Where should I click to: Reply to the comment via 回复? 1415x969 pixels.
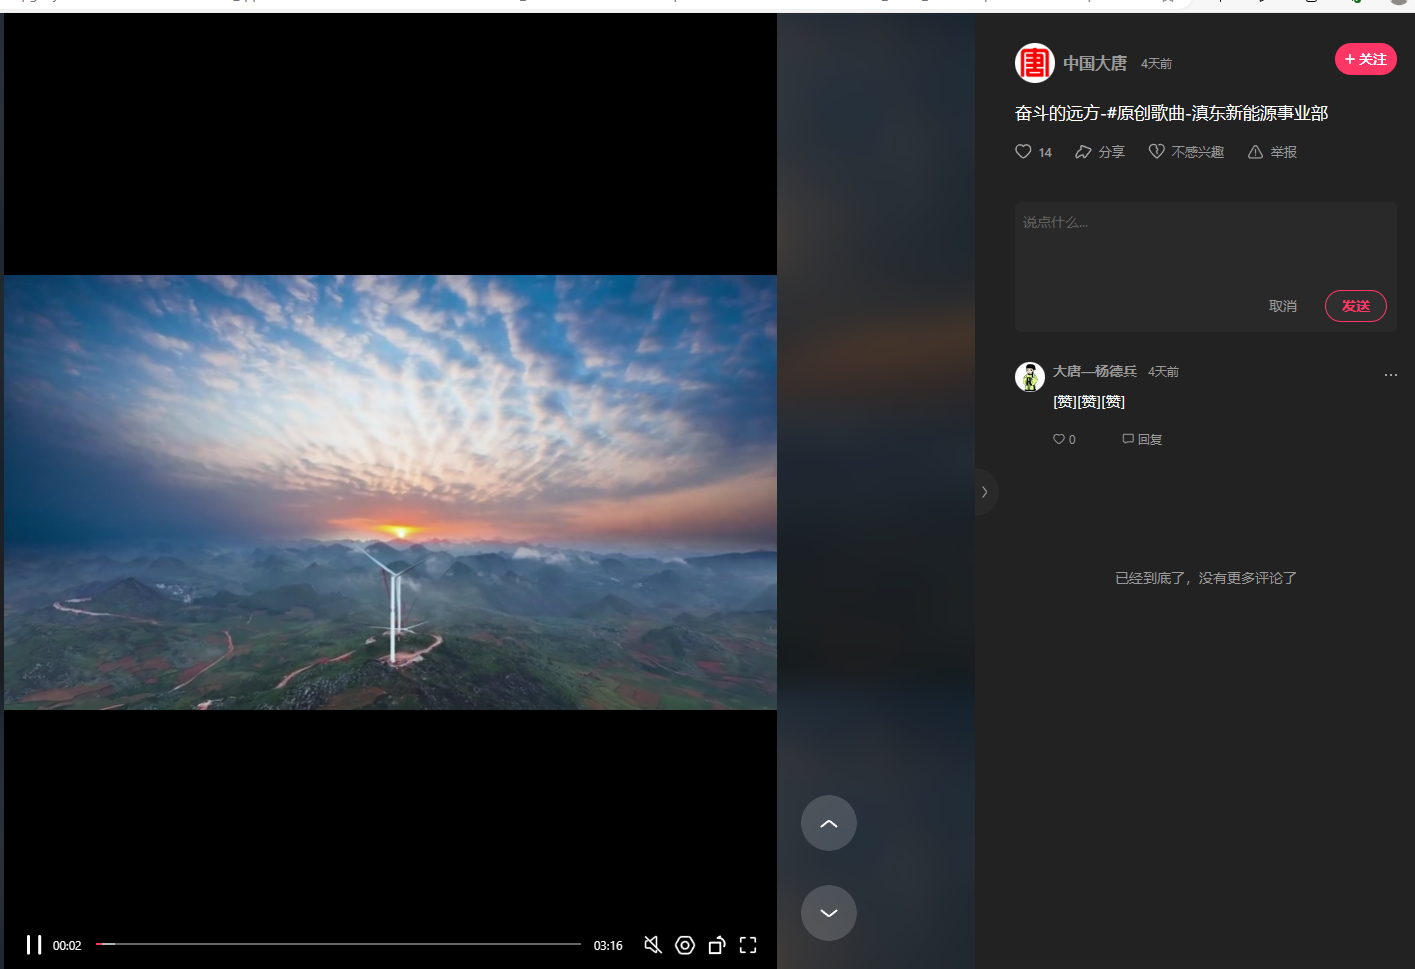point(1141,438)
